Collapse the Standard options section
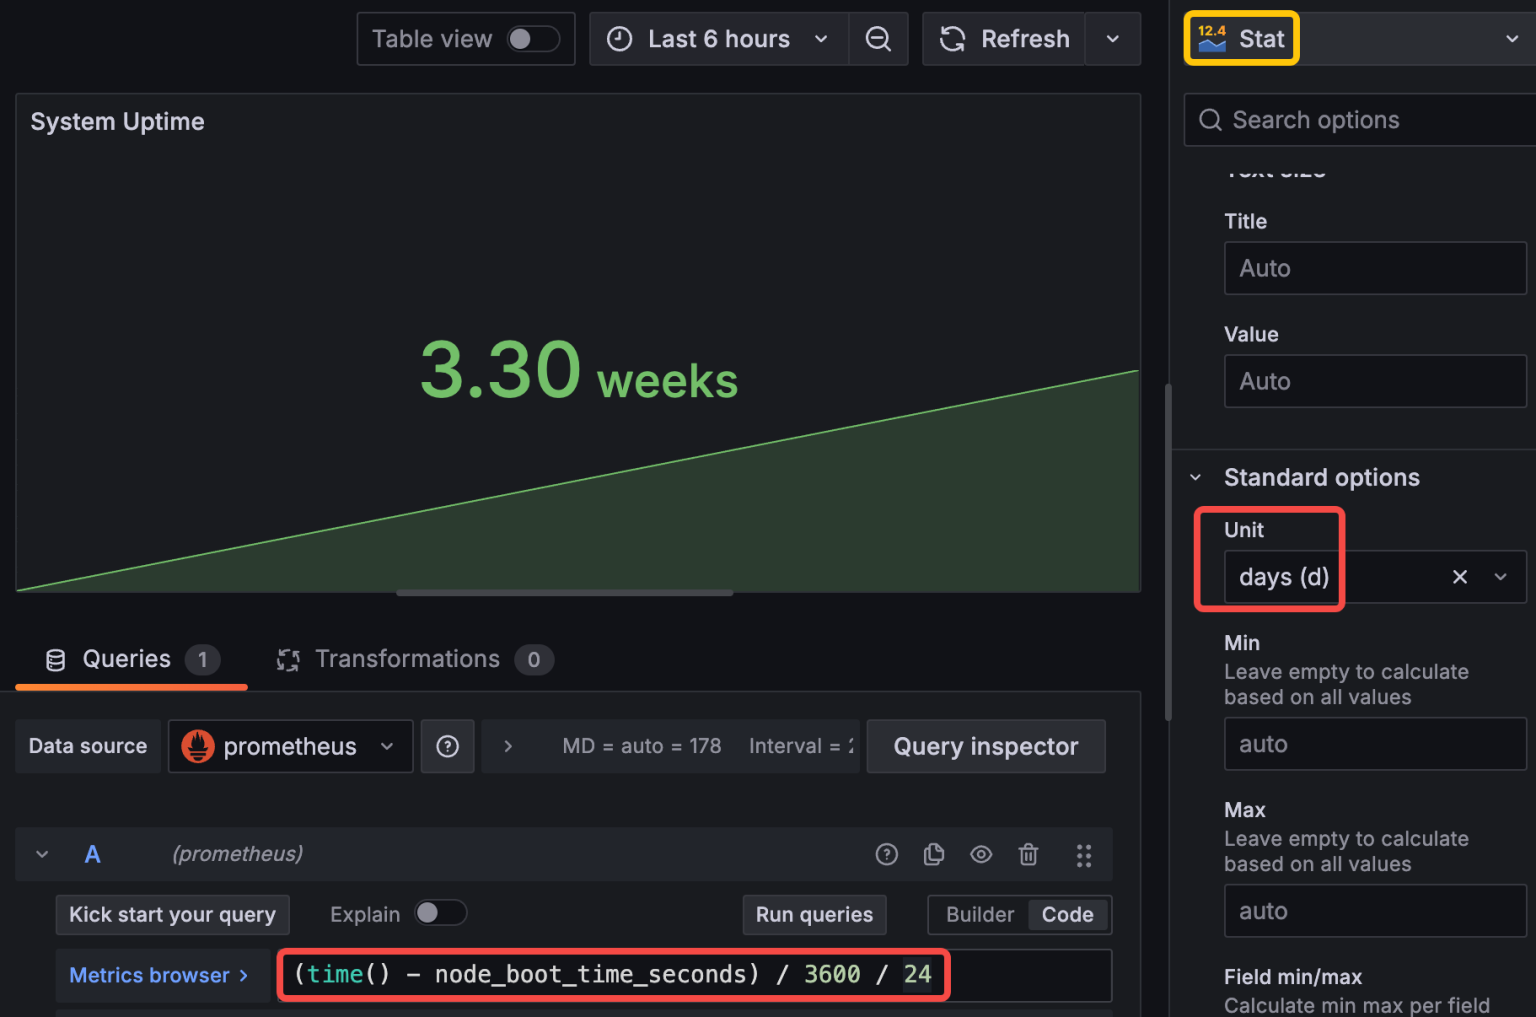This screenshot has height=1017, width=1536. pos(1196,477)
